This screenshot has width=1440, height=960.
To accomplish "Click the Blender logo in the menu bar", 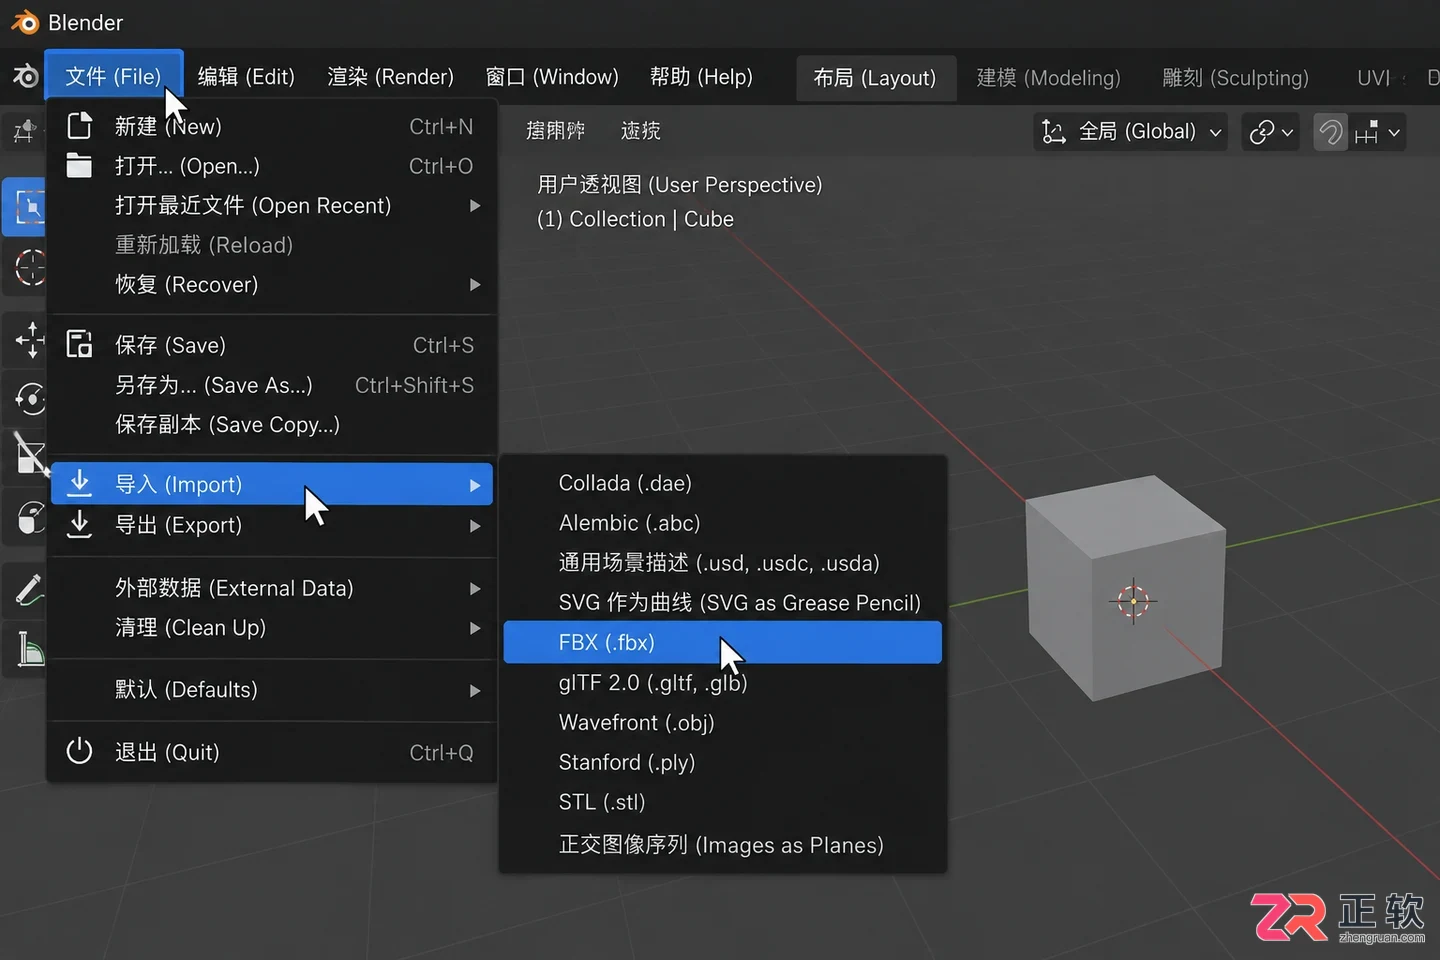I will tap(25, 77).
